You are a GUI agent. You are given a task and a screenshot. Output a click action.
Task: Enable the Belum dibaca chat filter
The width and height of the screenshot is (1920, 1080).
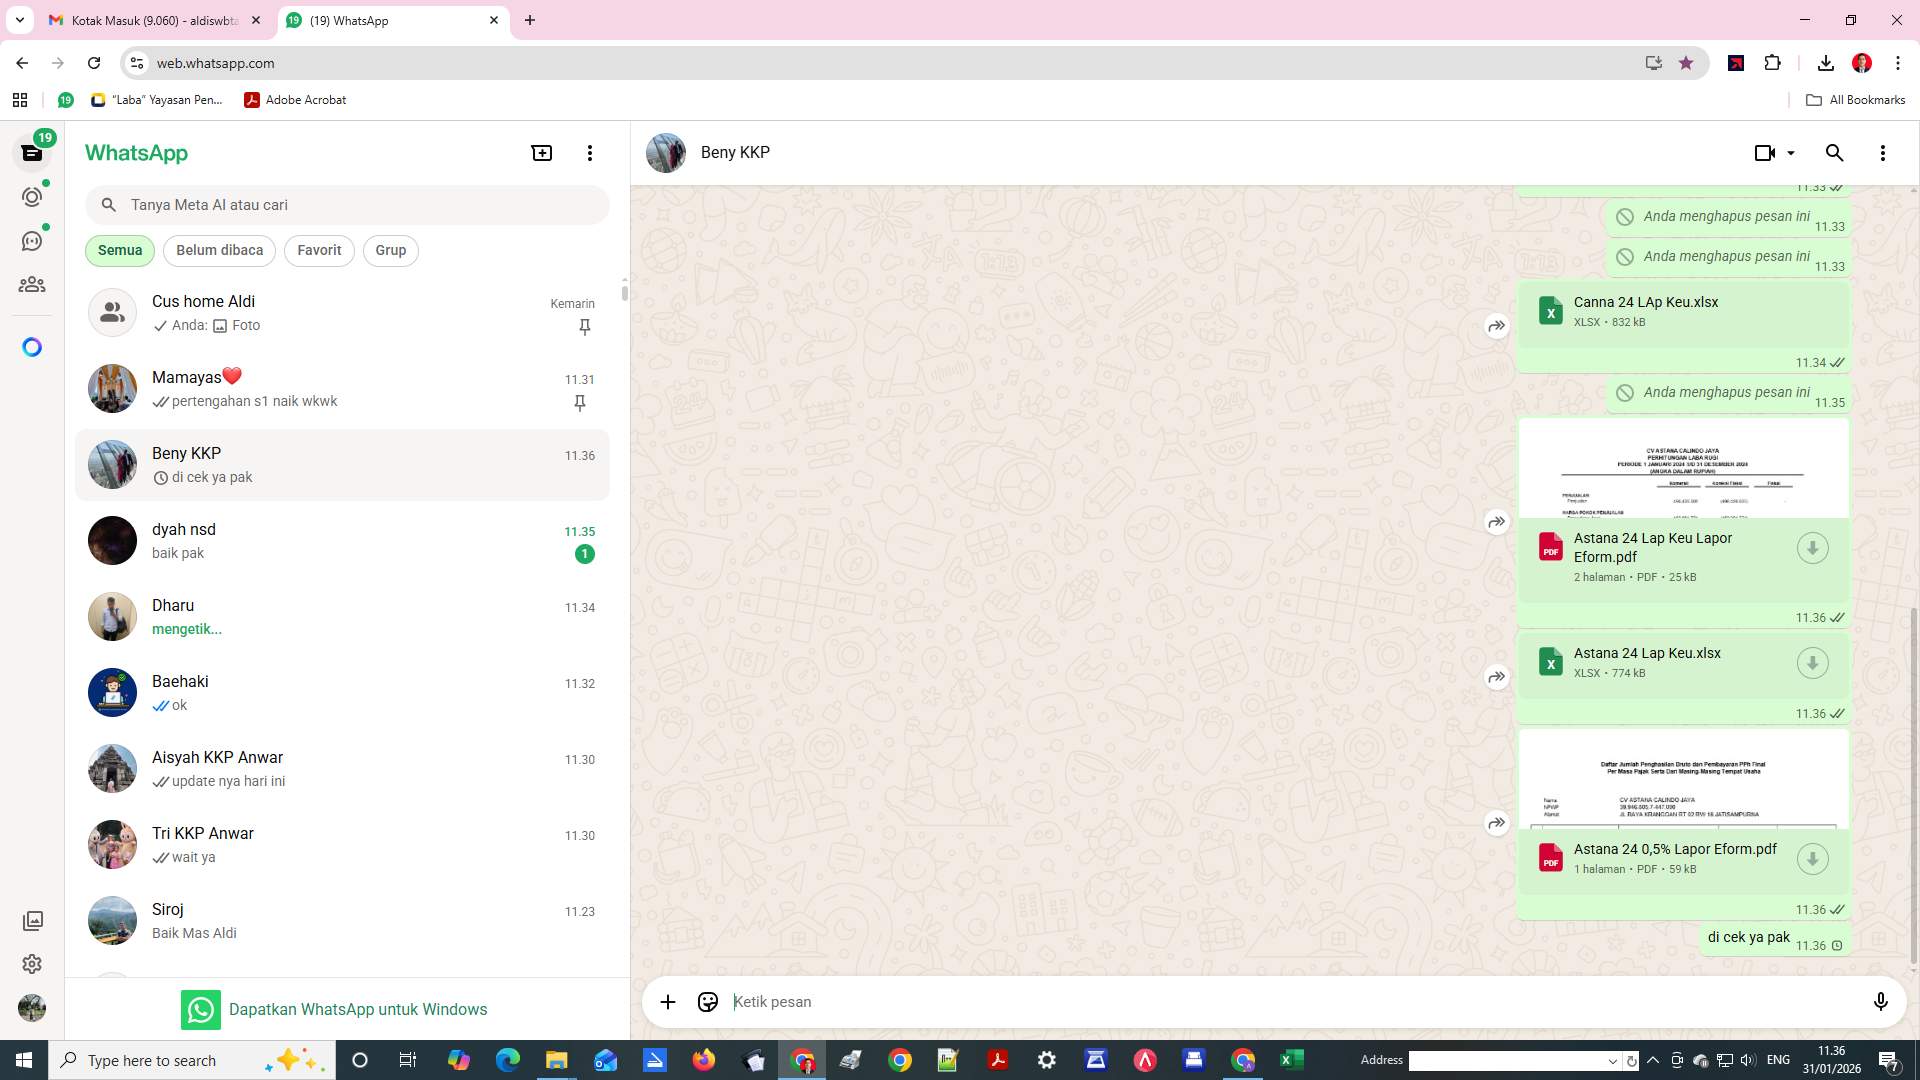(219, 250)
